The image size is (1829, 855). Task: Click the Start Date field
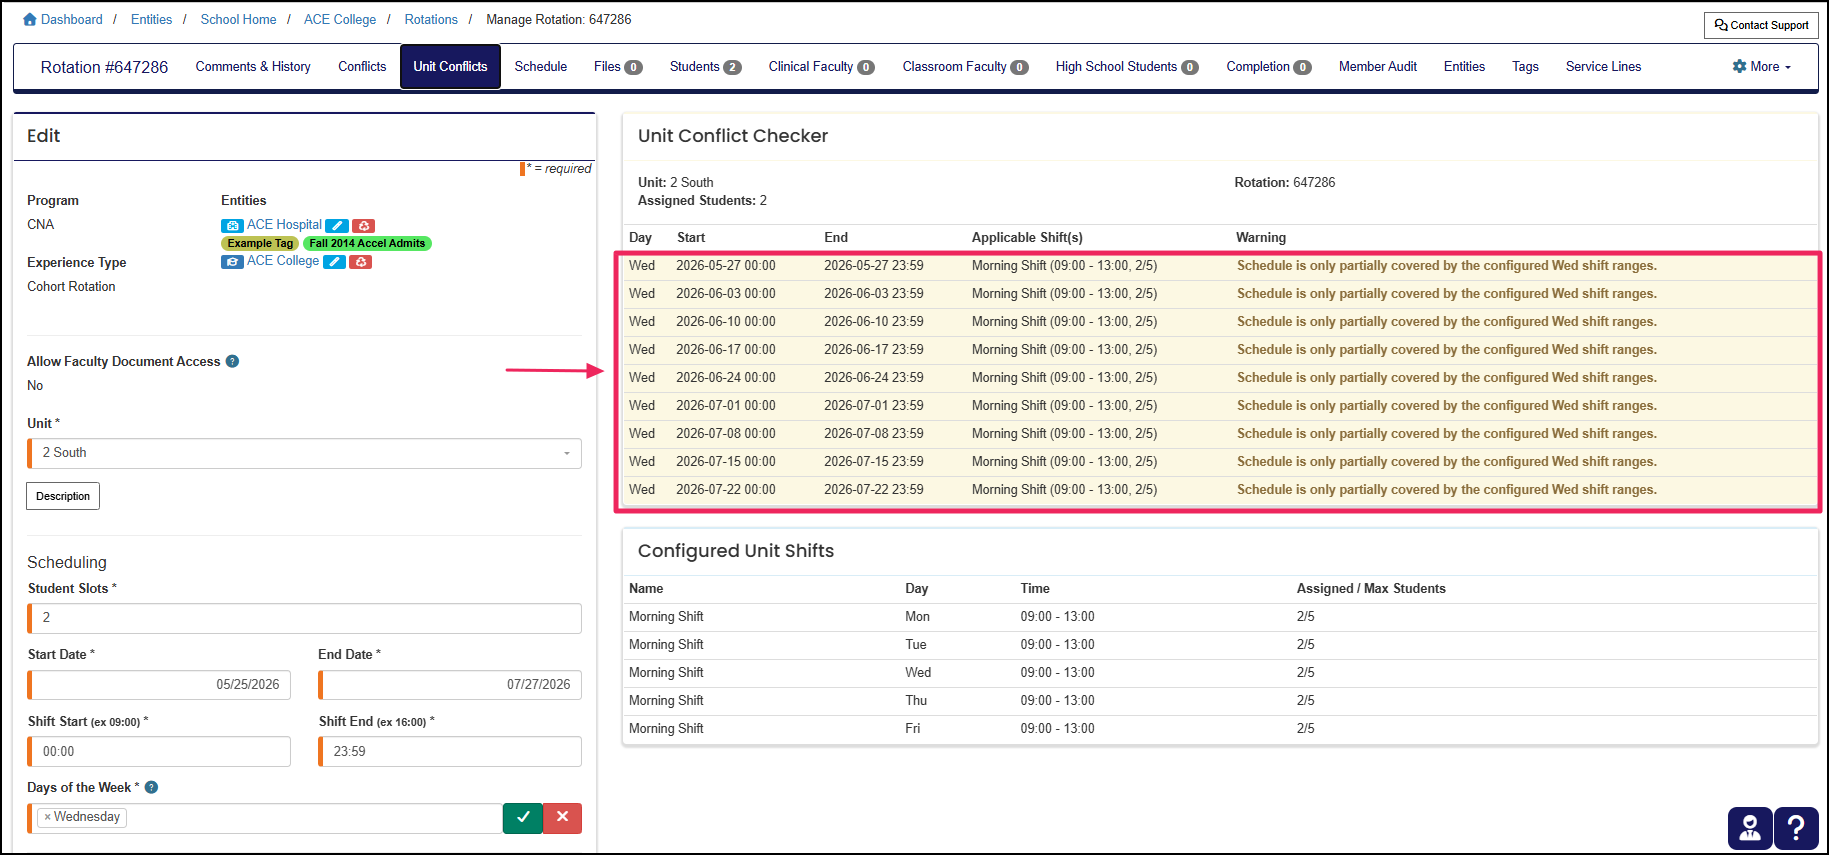(x=159, y=685)
